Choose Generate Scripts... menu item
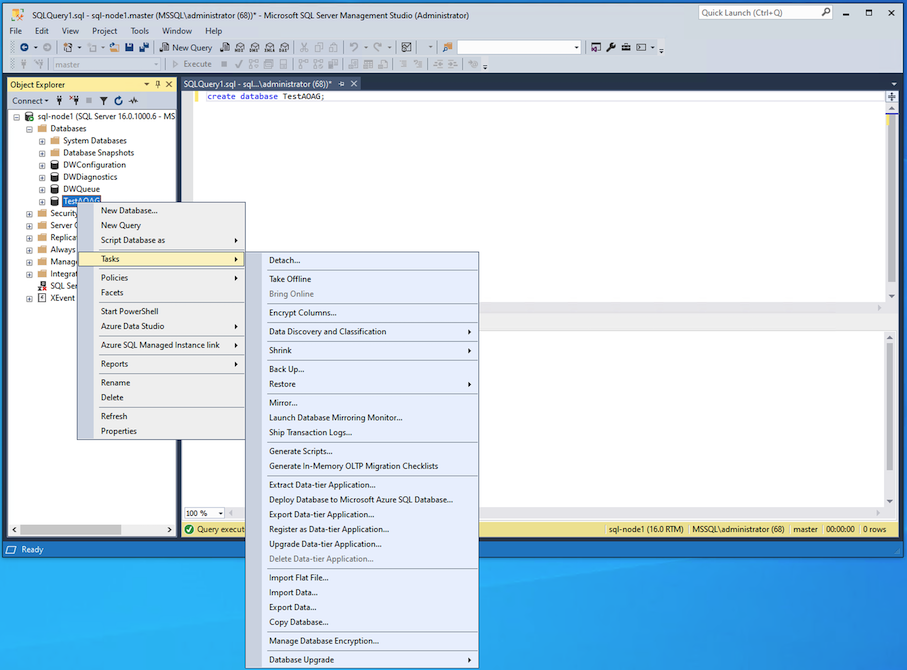Image resolution: width=907 pixels, height=670 pixels. coord(362,451)
